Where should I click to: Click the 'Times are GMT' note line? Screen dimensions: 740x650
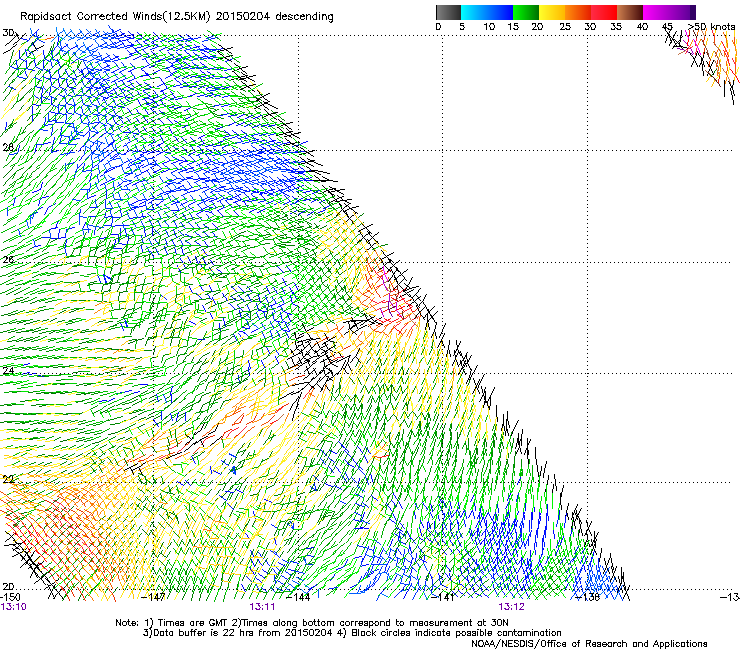point(311,623)
